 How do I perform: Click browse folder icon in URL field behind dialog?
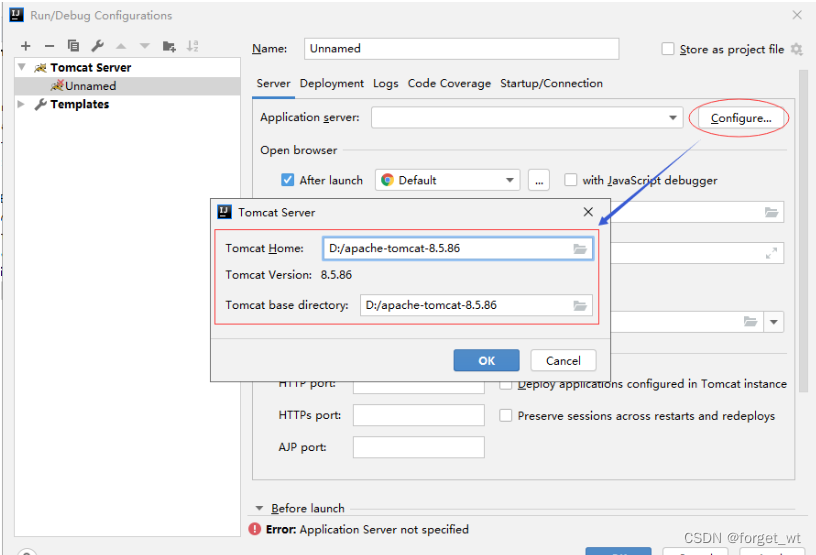tap(771, 212)
